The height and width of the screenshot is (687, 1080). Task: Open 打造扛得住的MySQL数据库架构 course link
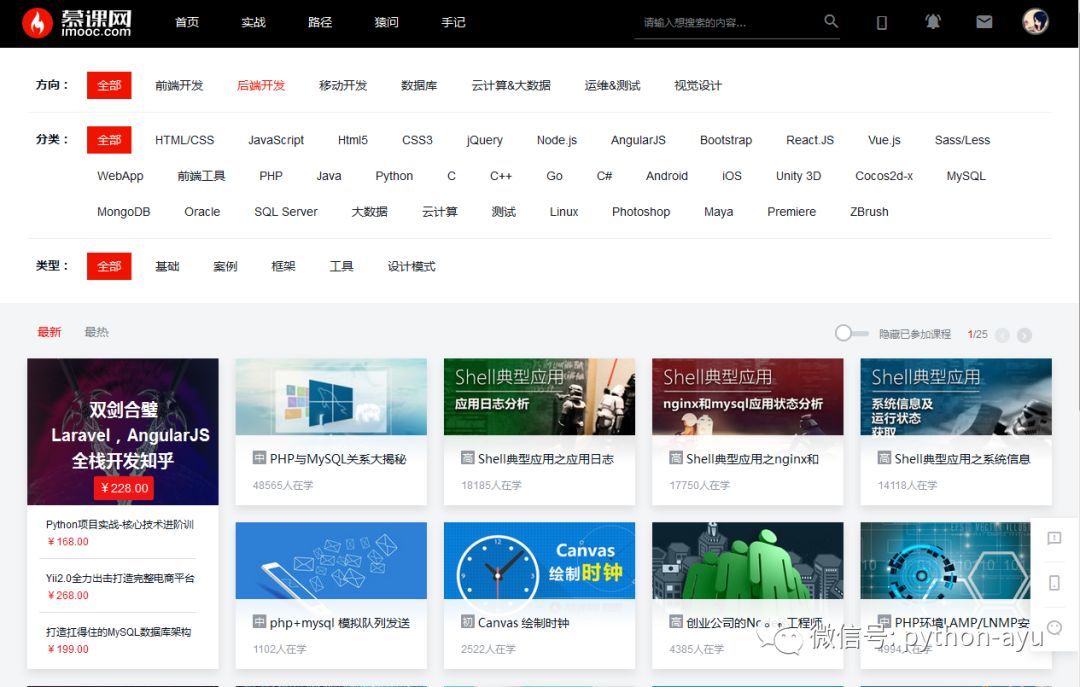point(118,632)
